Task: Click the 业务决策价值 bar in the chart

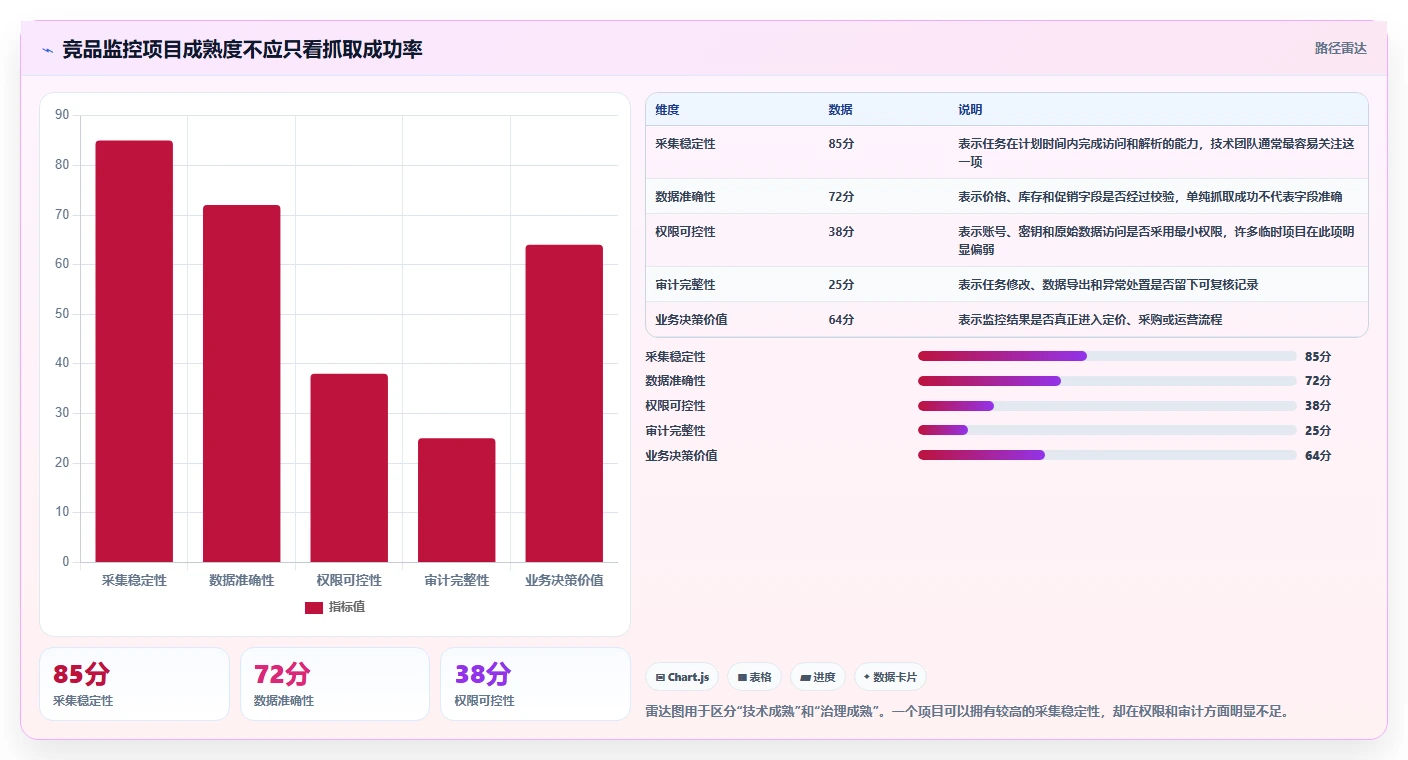Action: 564,403
